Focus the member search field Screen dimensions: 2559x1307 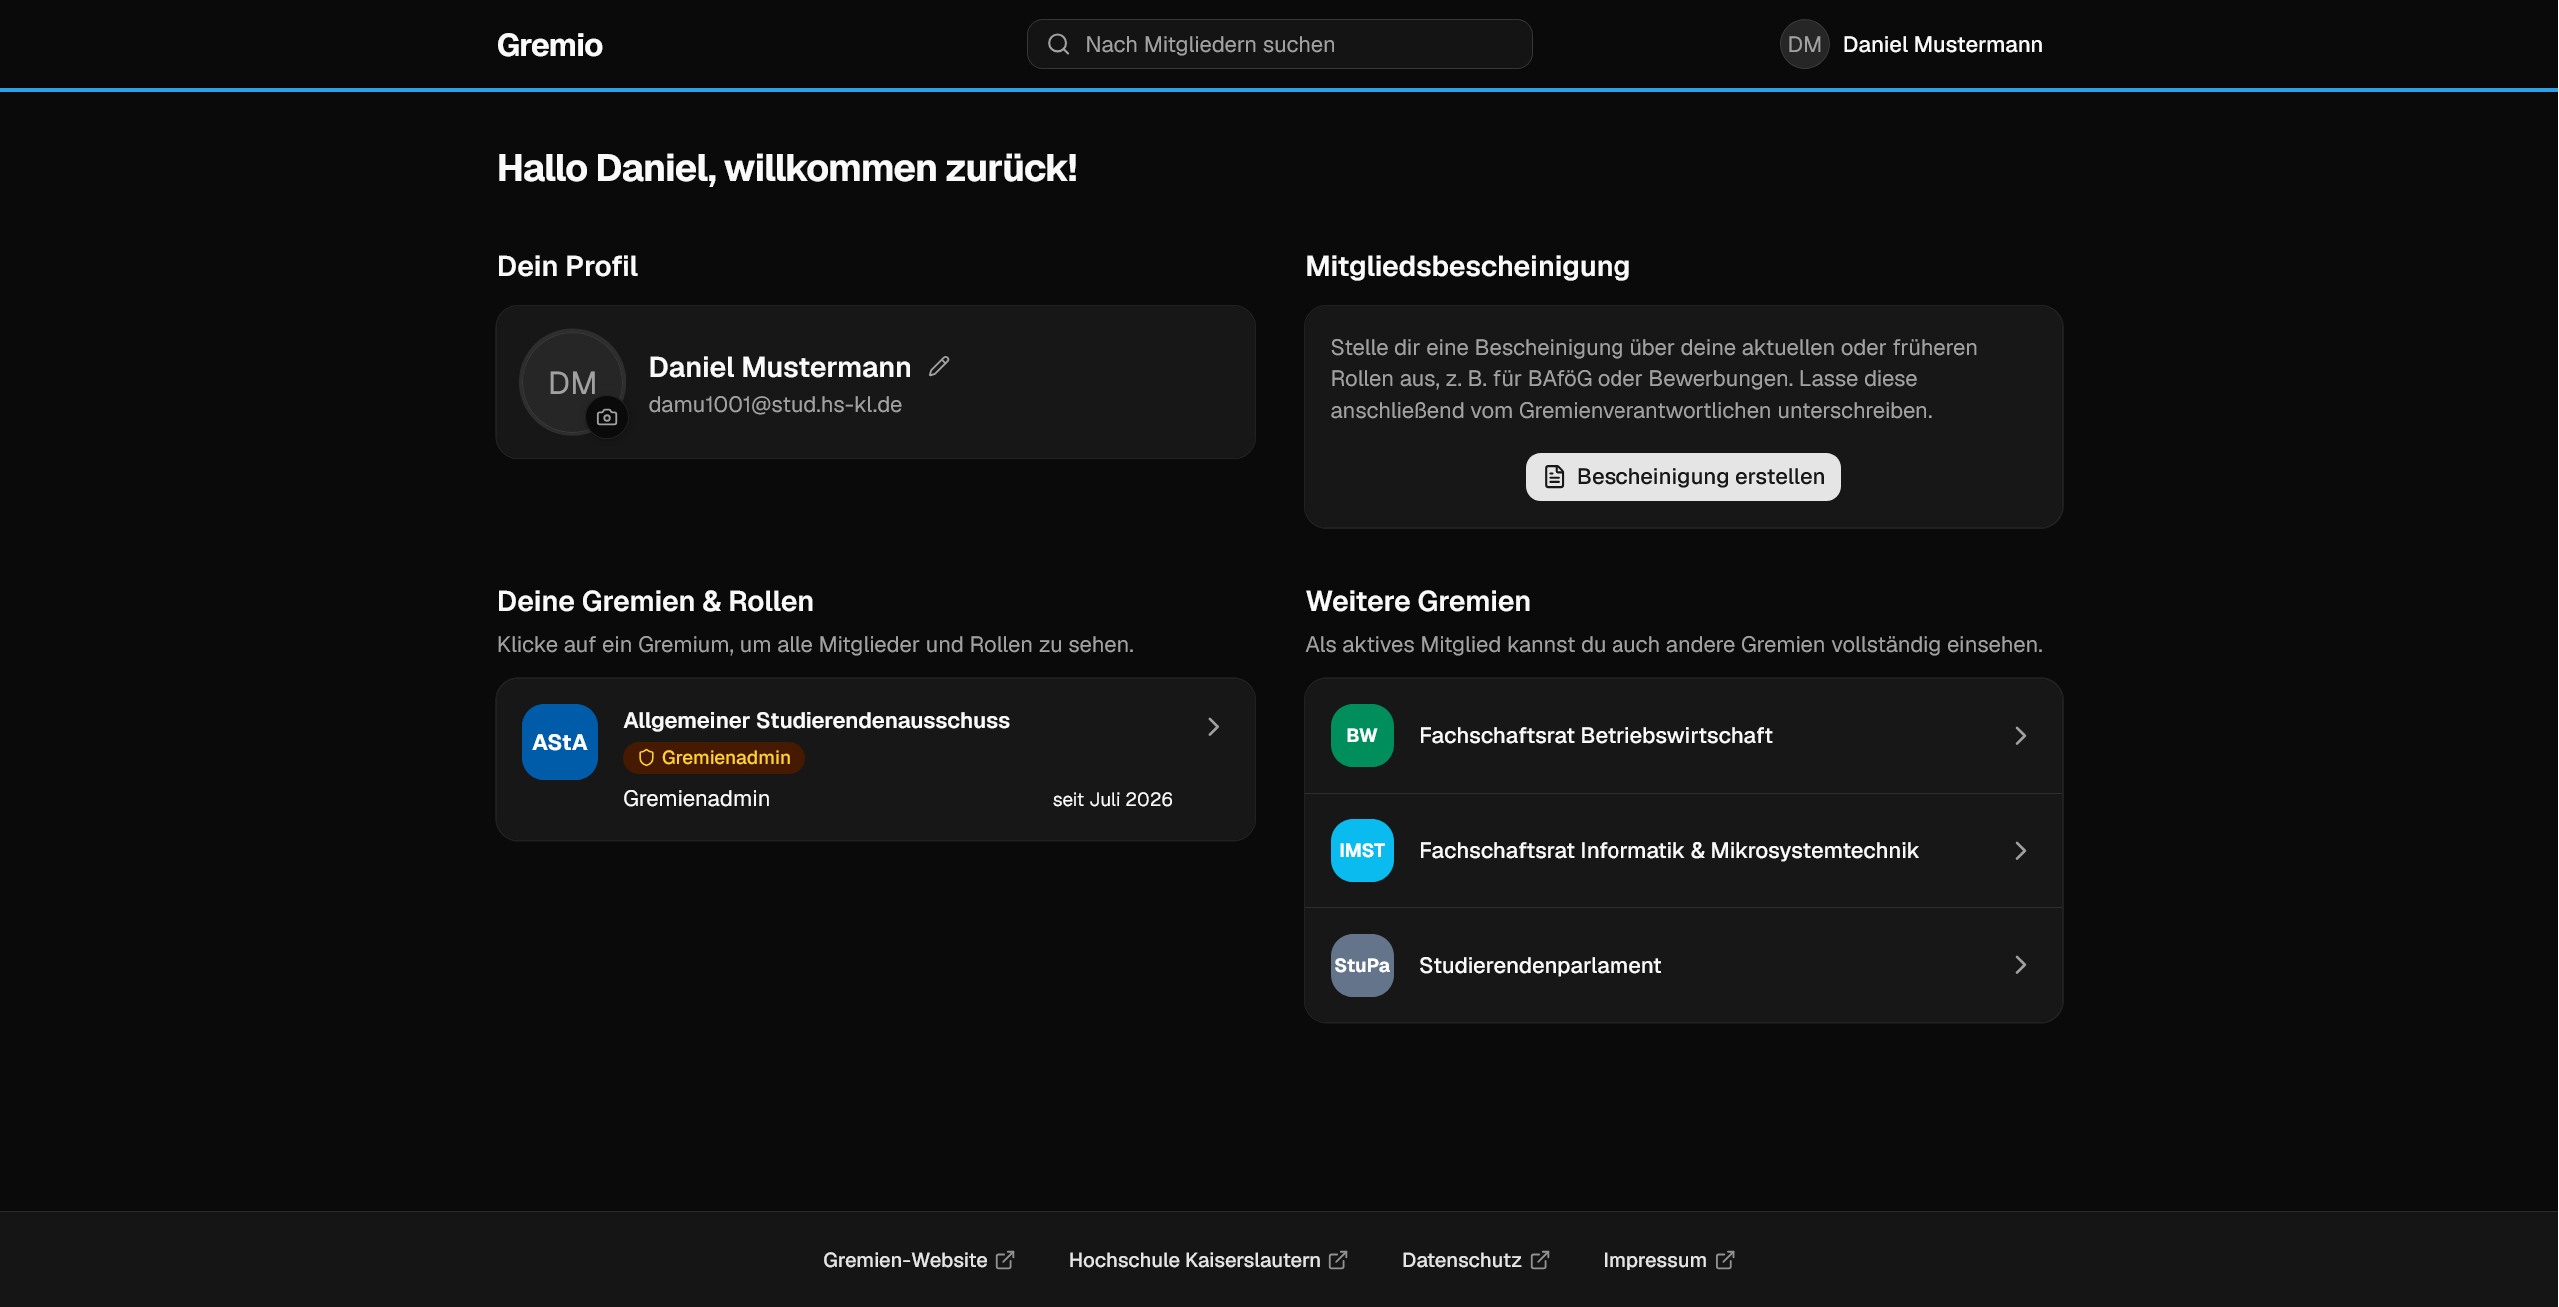pos(1279,44)
